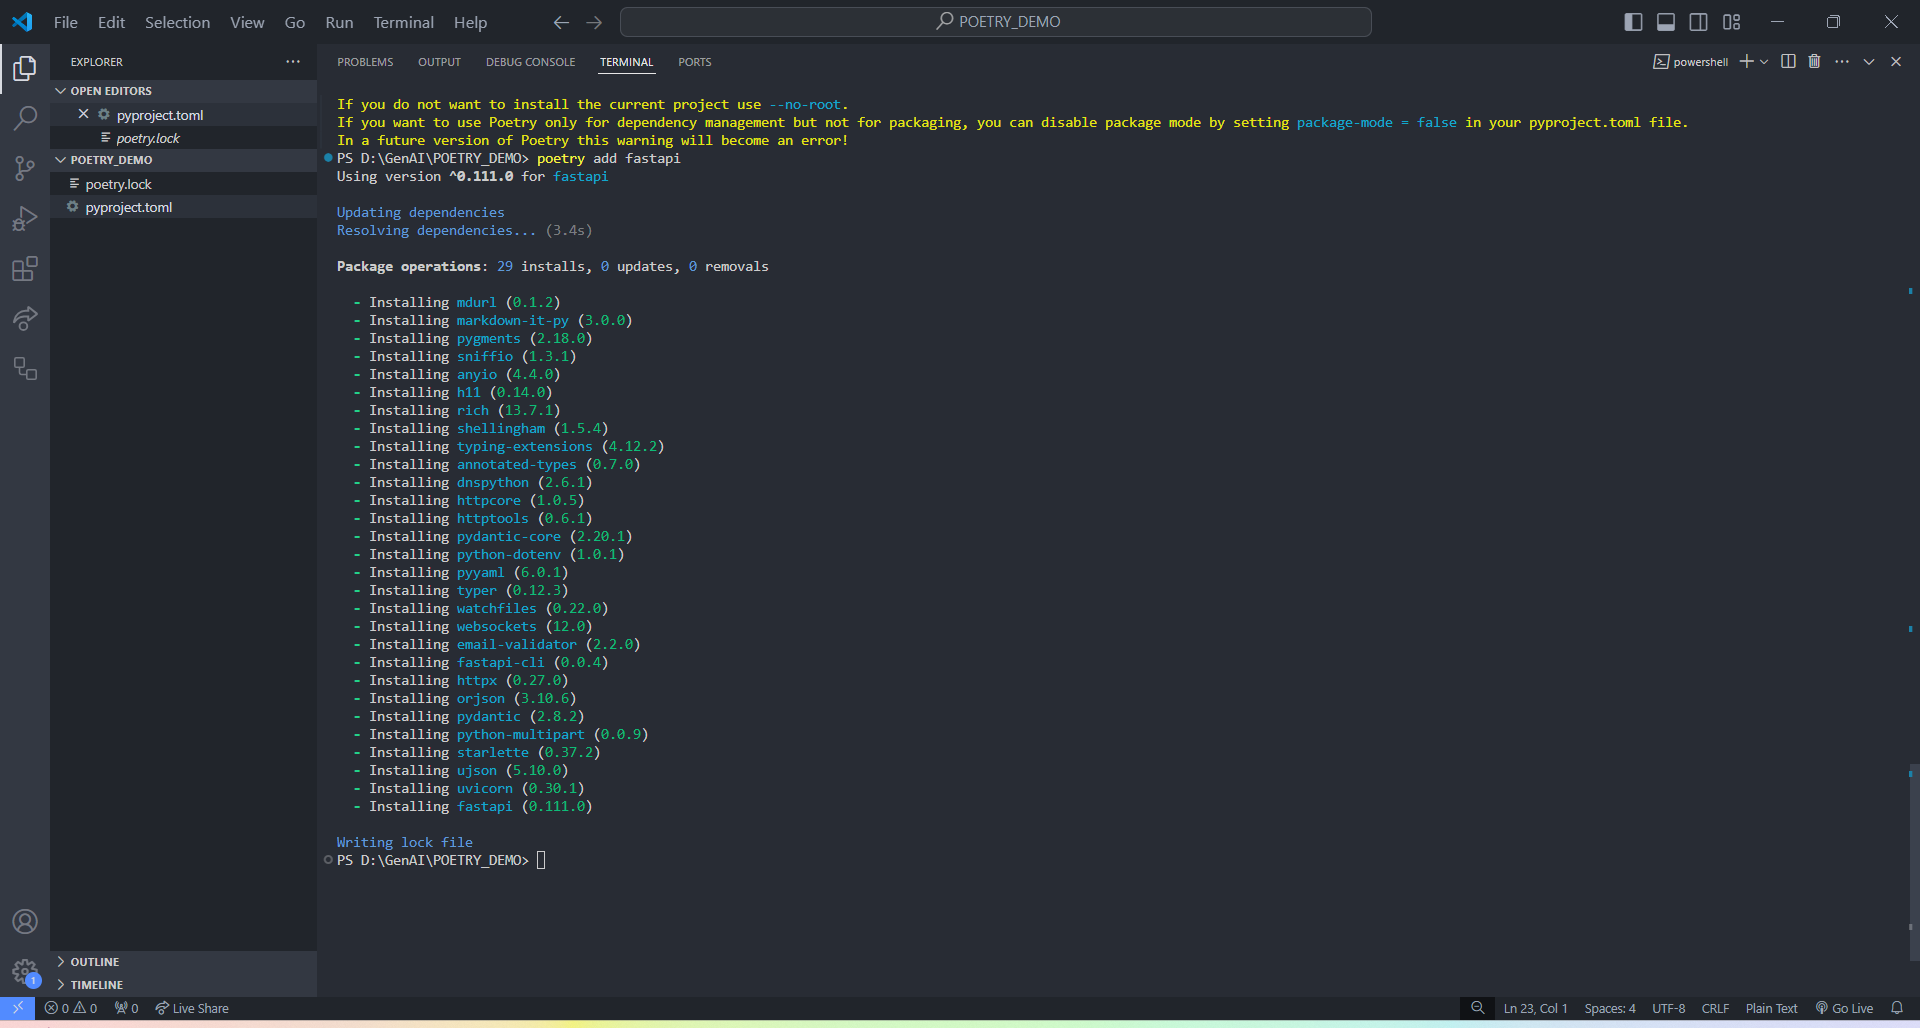
Task: Click the zoom magnifier status bar icon
Action: pos(1477,1008)
